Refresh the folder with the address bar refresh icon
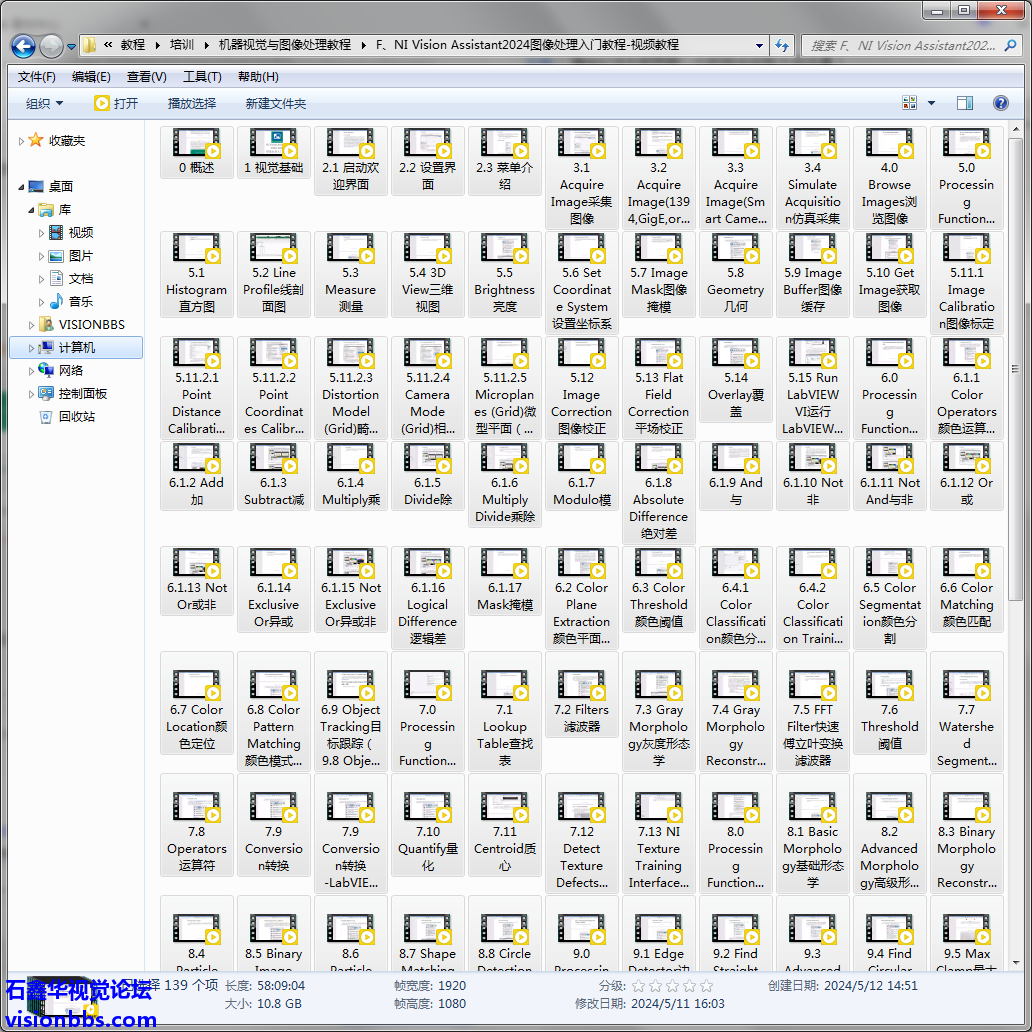Screen dimensions: 1032x1032 click(782, 45)
